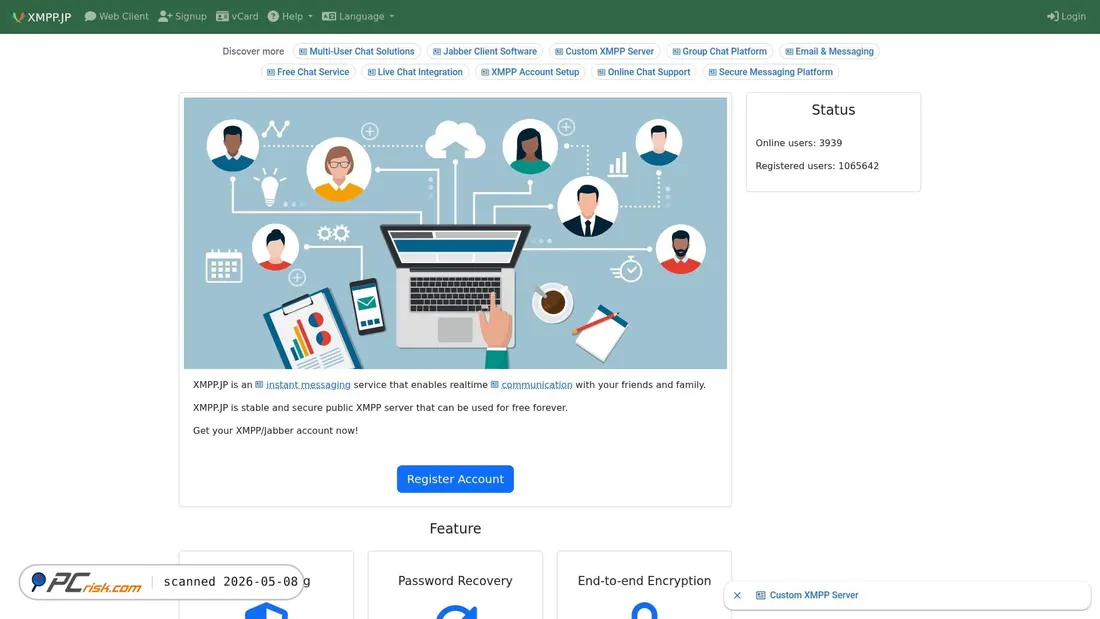The height and width of the screenshot is (619, 1100).
Task: Click the Language translate icon
Action: (x=329, y=16)
